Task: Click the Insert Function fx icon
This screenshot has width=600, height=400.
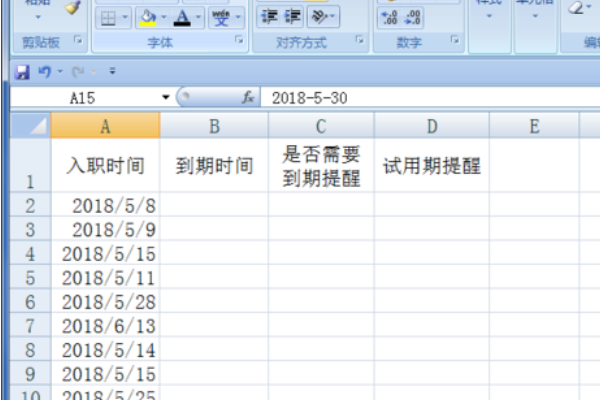Action: (x=248, y=98)
